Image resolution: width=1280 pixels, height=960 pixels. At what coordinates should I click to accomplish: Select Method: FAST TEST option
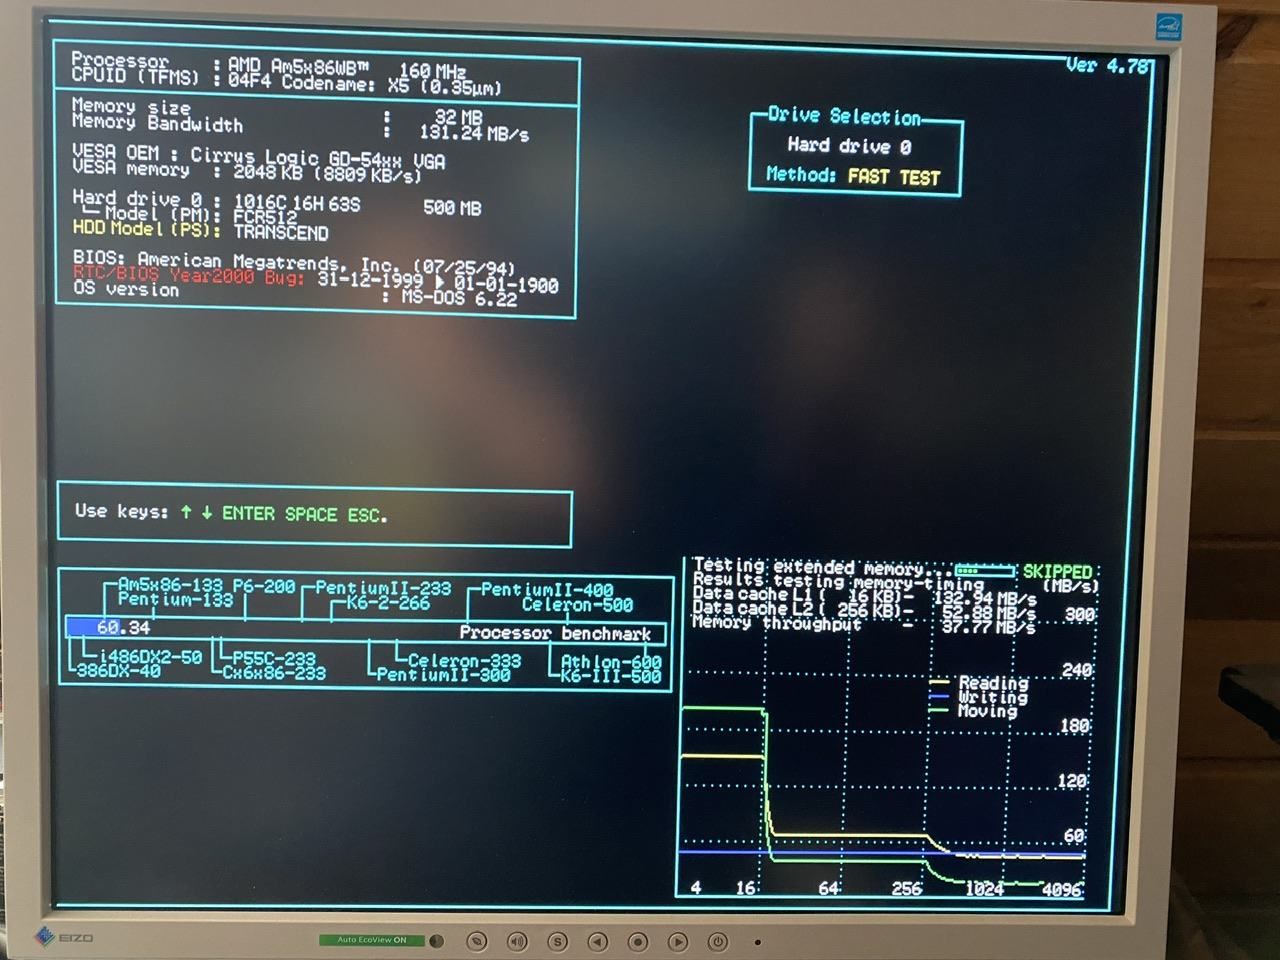click(x=853, y=176)
